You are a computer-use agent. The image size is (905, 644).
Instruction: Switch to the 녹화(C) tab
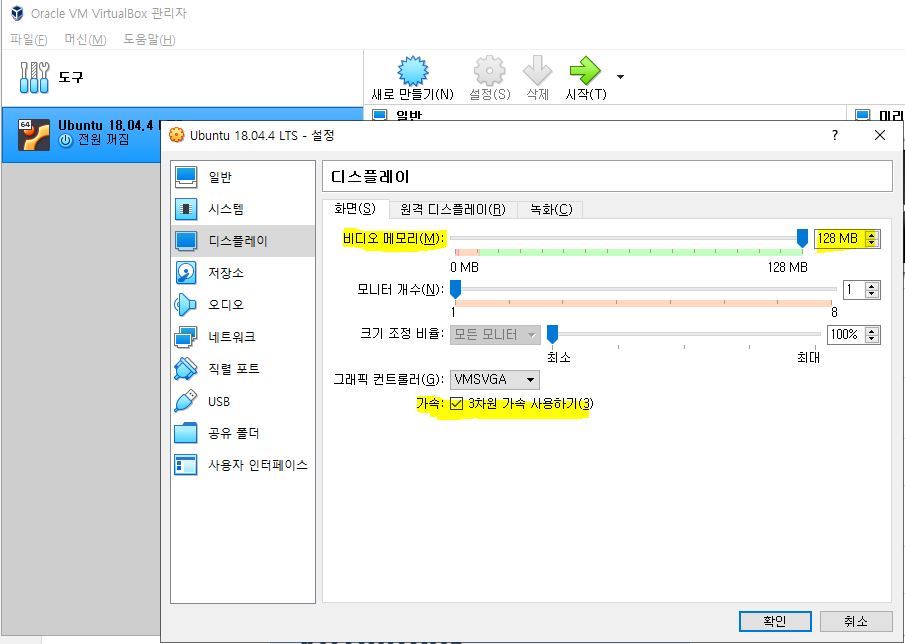tap(551, 209)
